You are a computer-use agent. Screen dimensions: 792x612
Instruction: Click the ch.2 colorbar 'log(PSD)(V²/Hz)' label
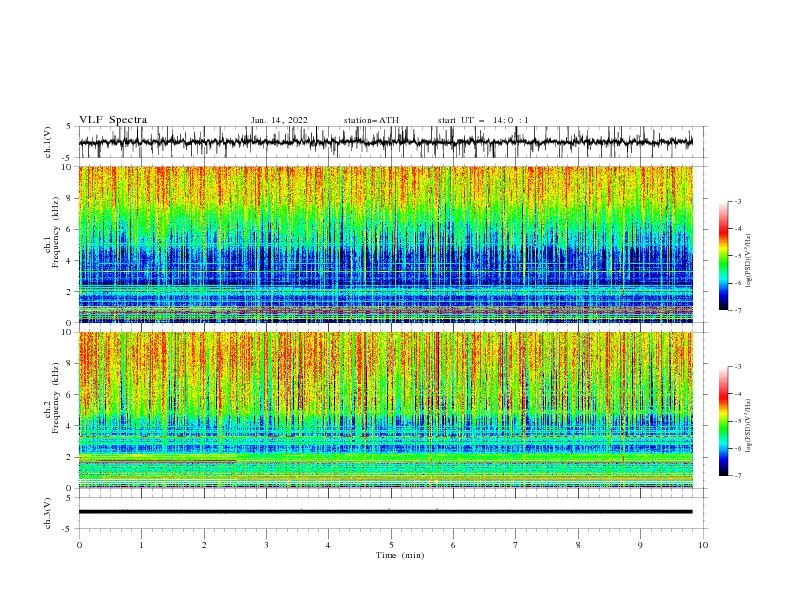749,426
